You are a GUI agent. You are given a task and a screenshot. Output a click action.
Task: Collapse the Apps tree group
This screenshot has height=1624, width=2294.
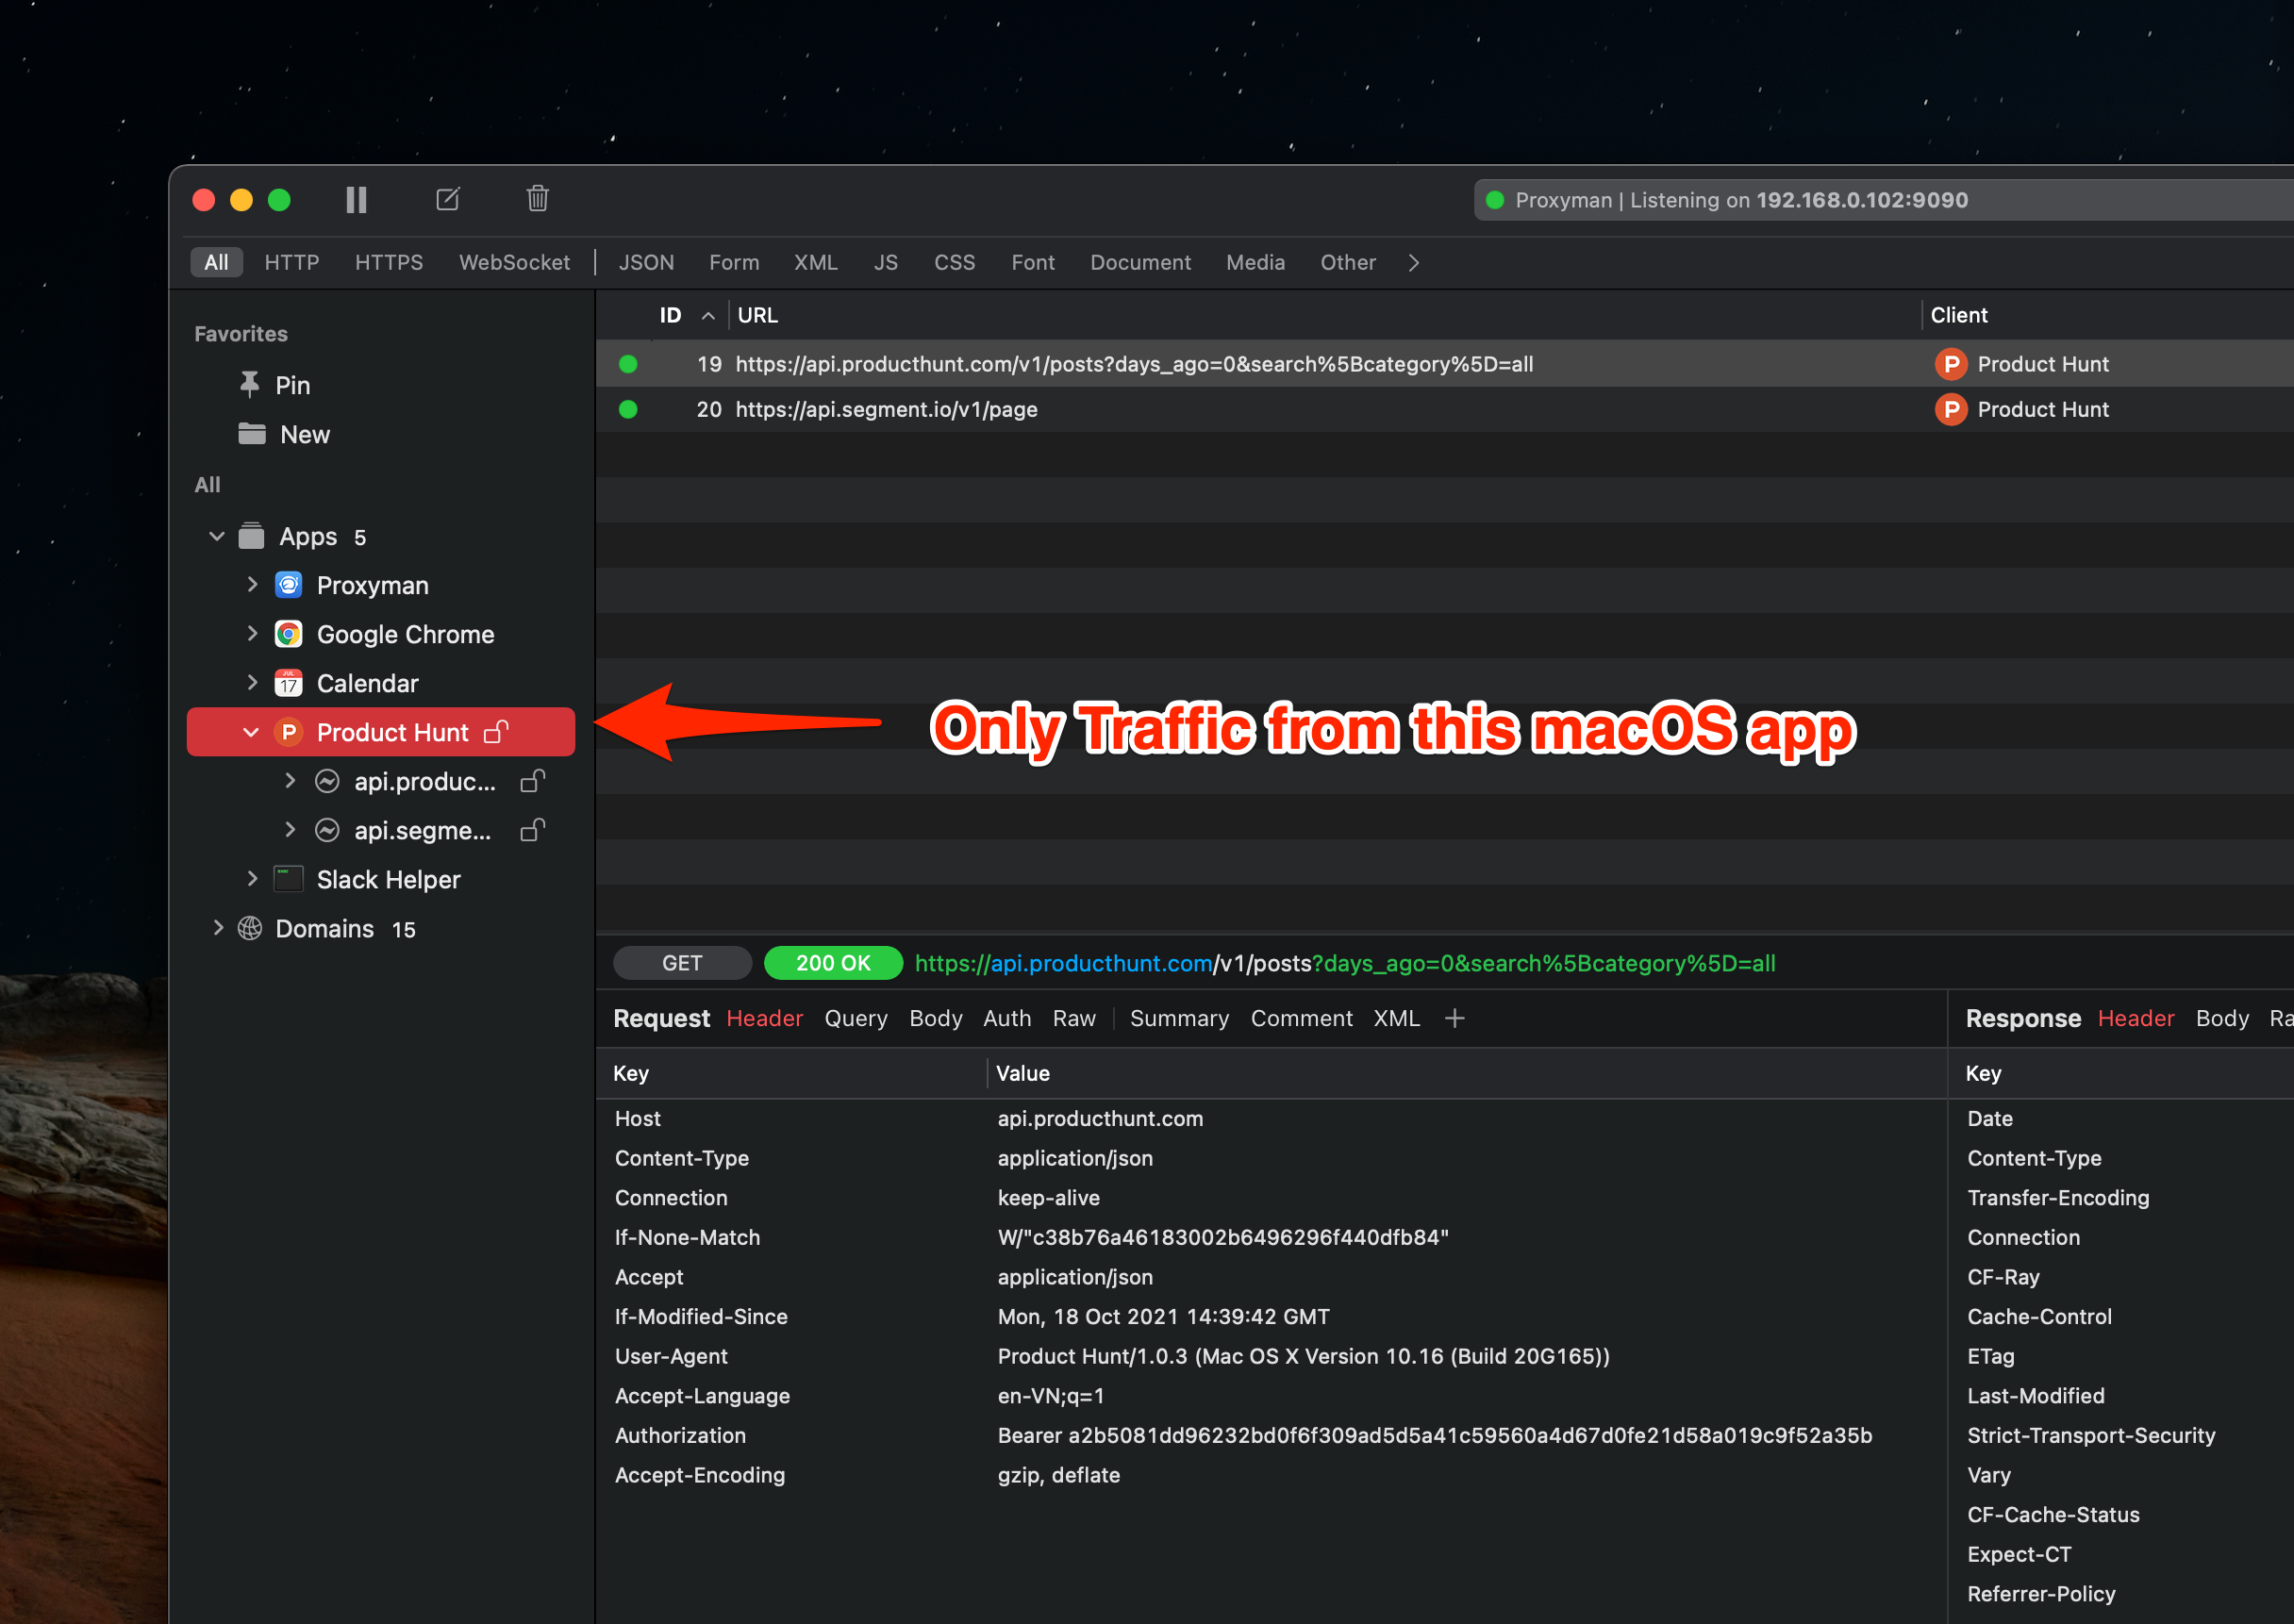(217, 537)
